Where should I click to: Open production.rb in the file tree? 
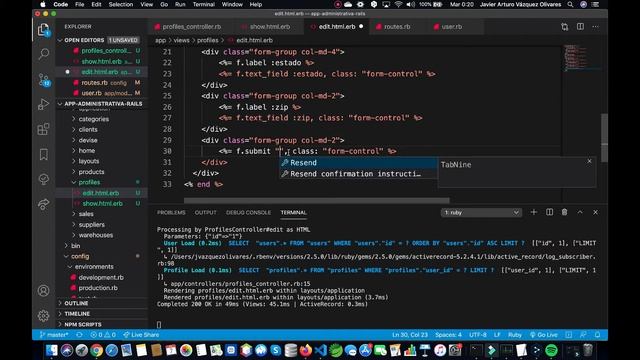pyautogui.click(x=98, y=288)
